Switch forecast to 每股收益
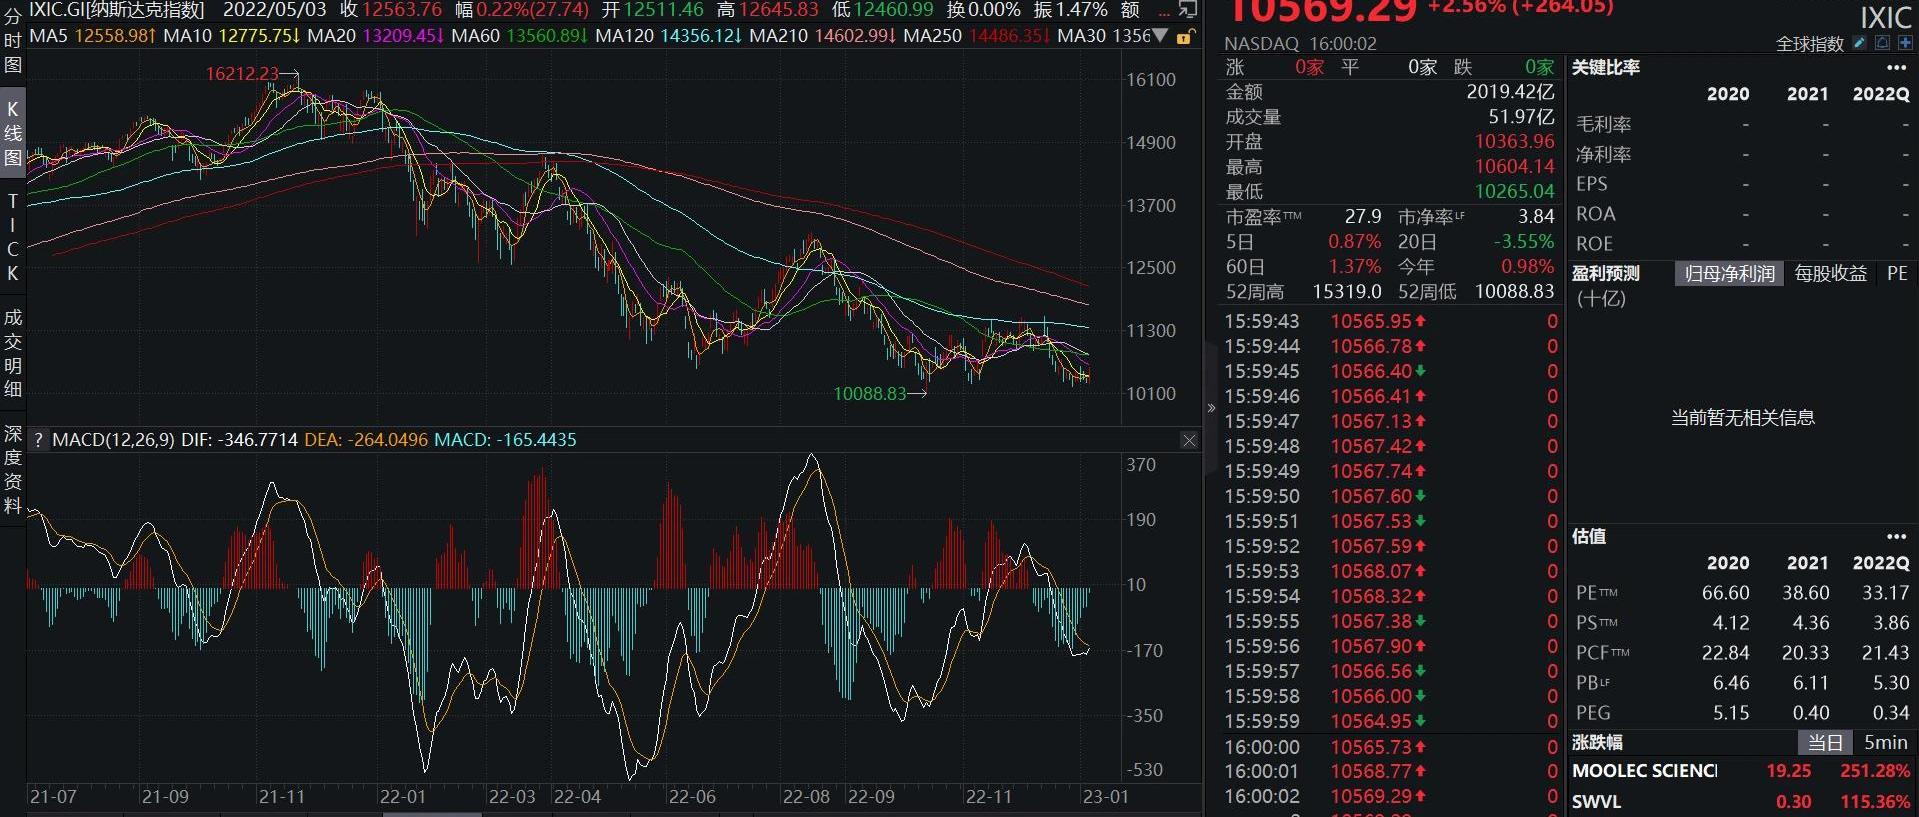Viewport: 1919px width, 817px height. 1830,274
